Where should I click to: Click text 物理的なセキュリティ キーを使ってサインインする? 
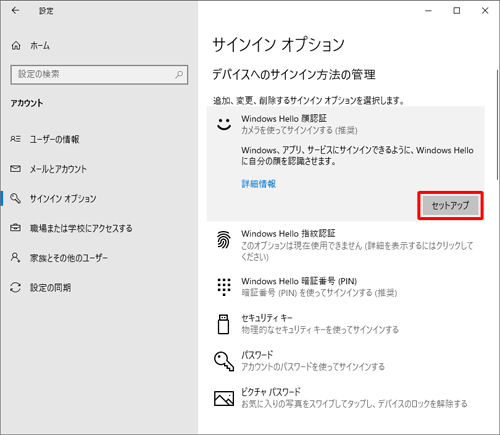tap(320, 330)
